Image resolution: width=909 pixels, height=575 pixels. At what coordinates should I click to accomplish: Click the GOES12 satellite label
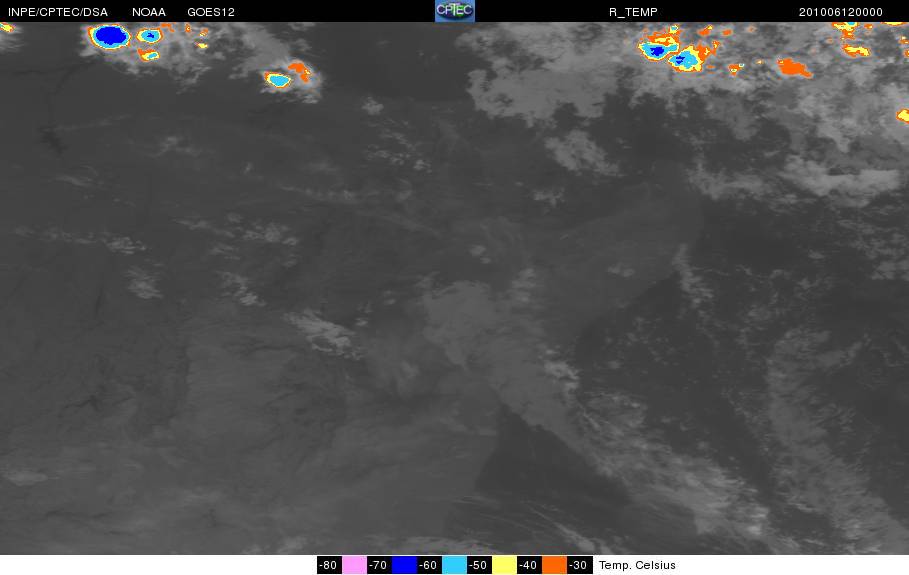(211, 12)
